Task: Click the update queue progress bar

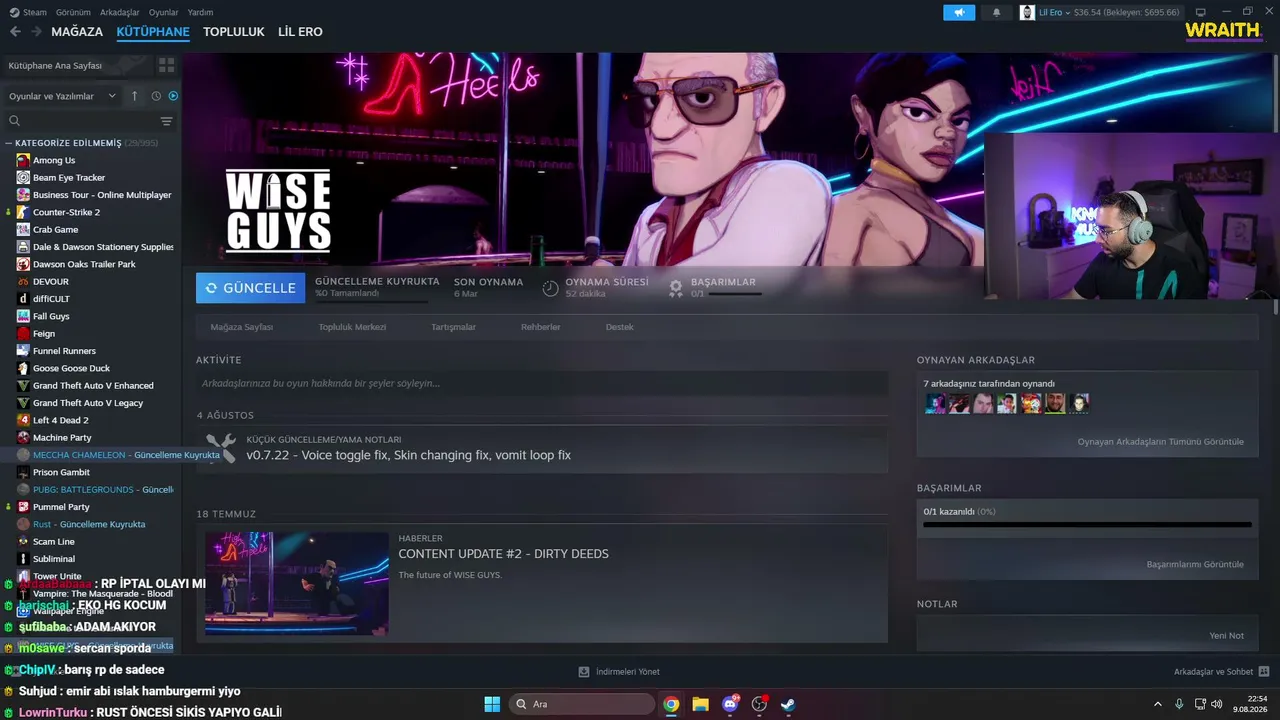Action: pyautogui.click(x=371, y=300)
